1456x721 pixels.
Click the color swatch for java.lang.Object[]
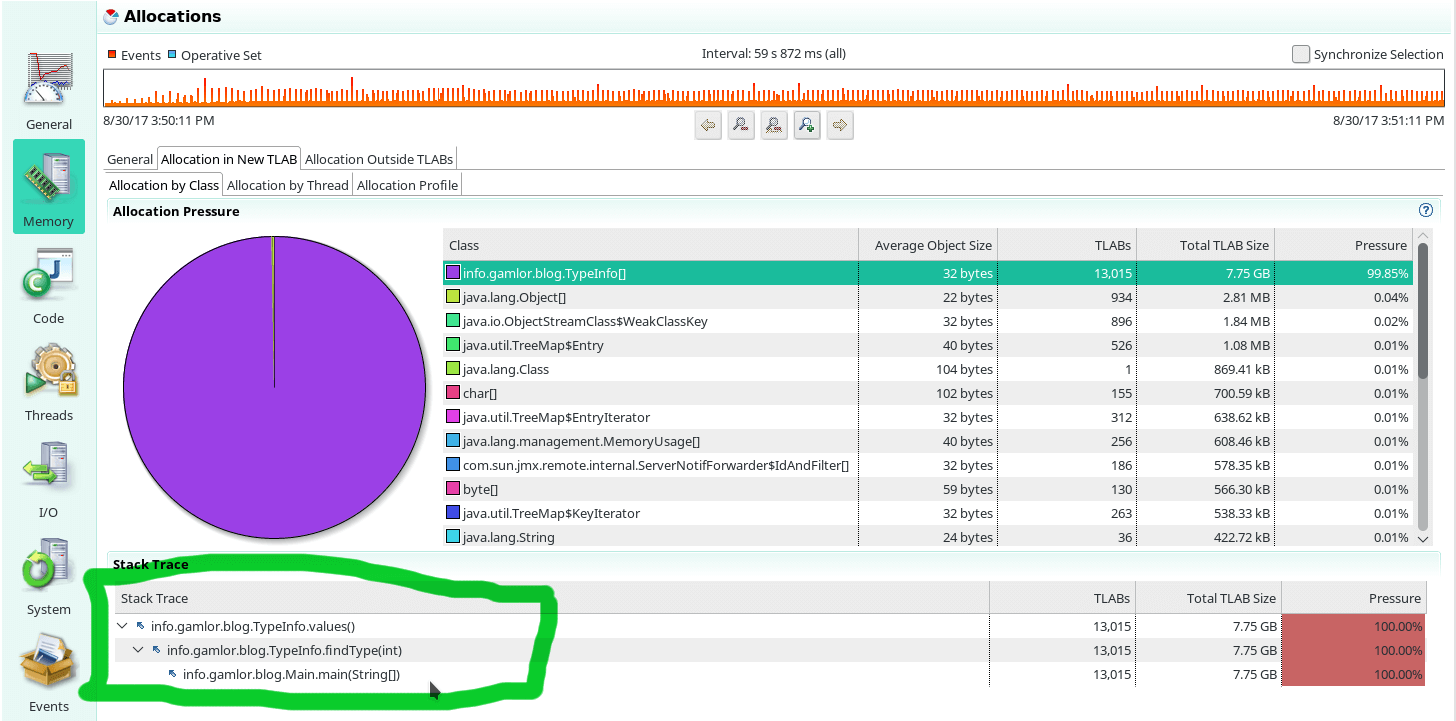coord(453,297)
